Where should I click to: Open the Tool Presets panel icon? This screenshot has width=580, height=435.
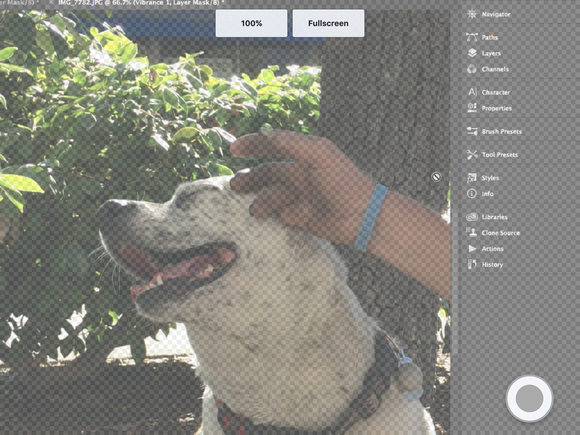472,154
